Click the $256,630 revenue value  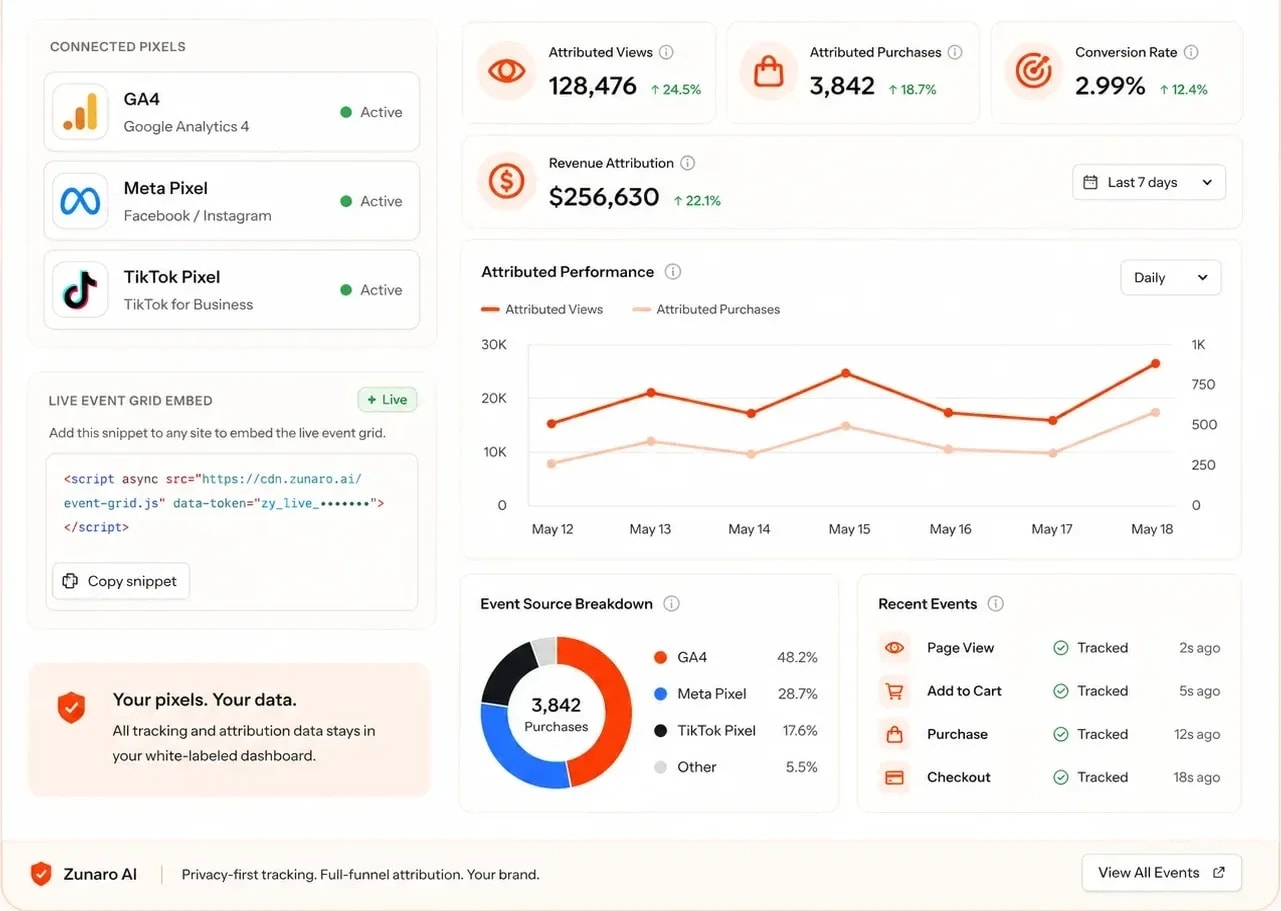click(x=604, y=197)
